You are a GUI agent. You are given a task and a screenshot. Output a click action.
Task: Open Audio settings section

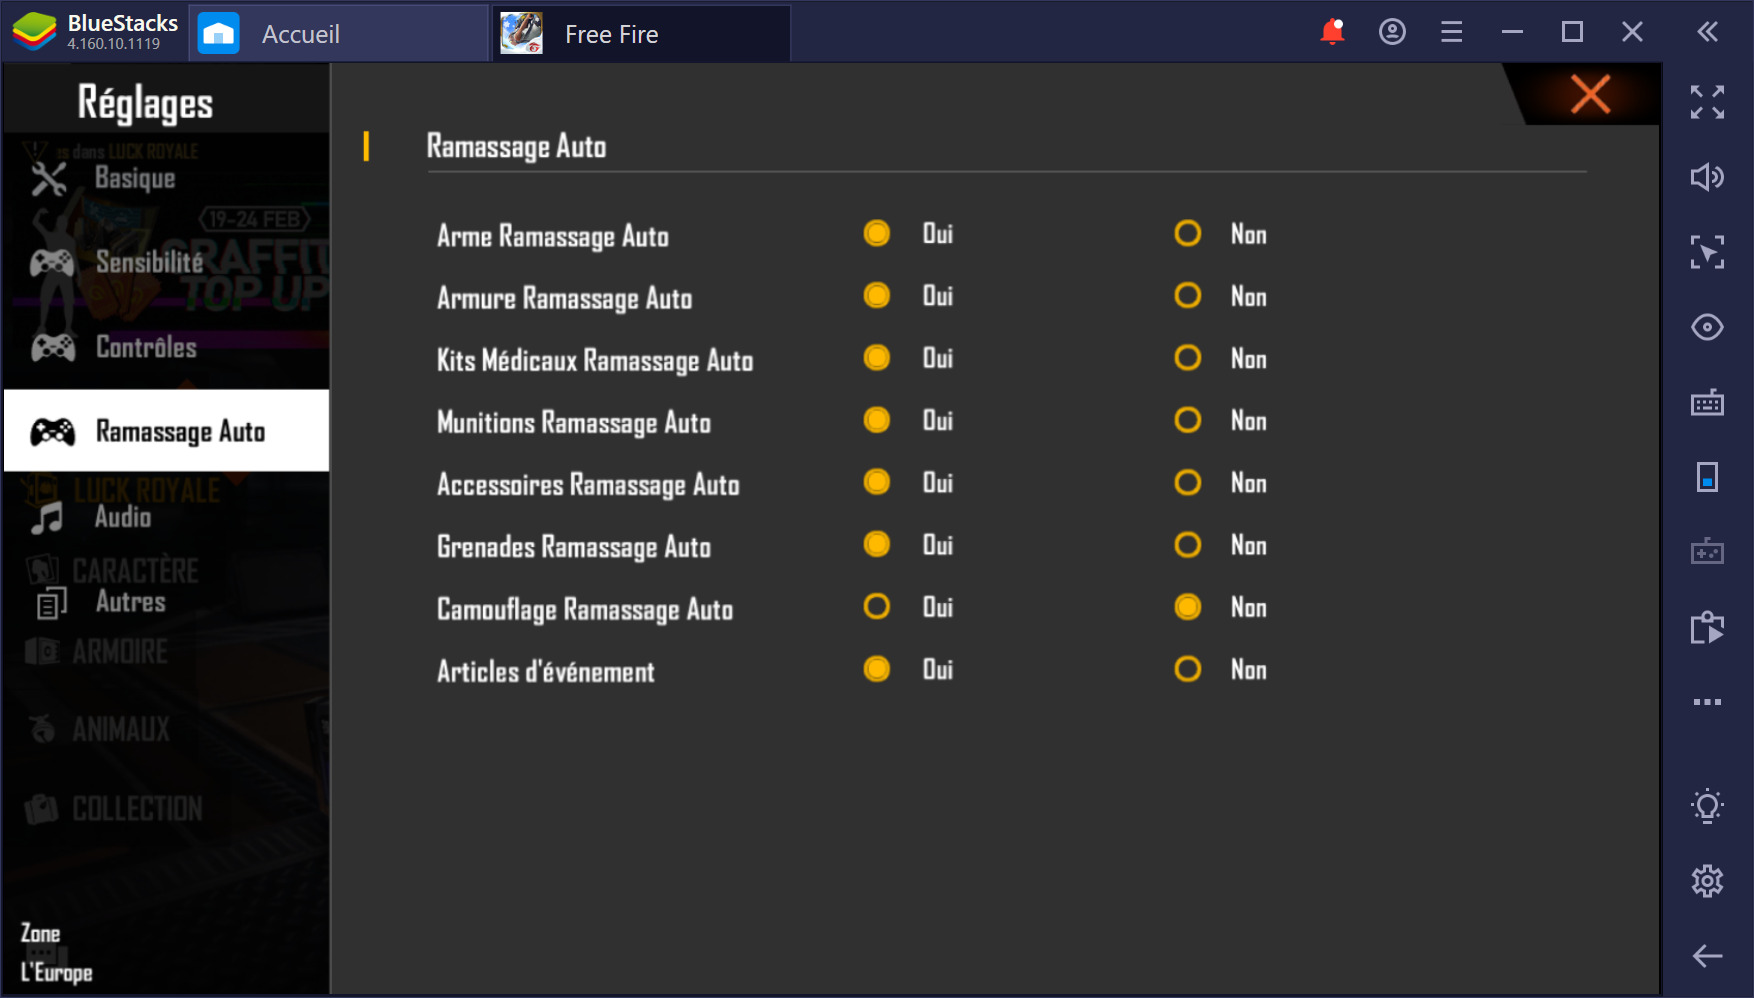166,517
